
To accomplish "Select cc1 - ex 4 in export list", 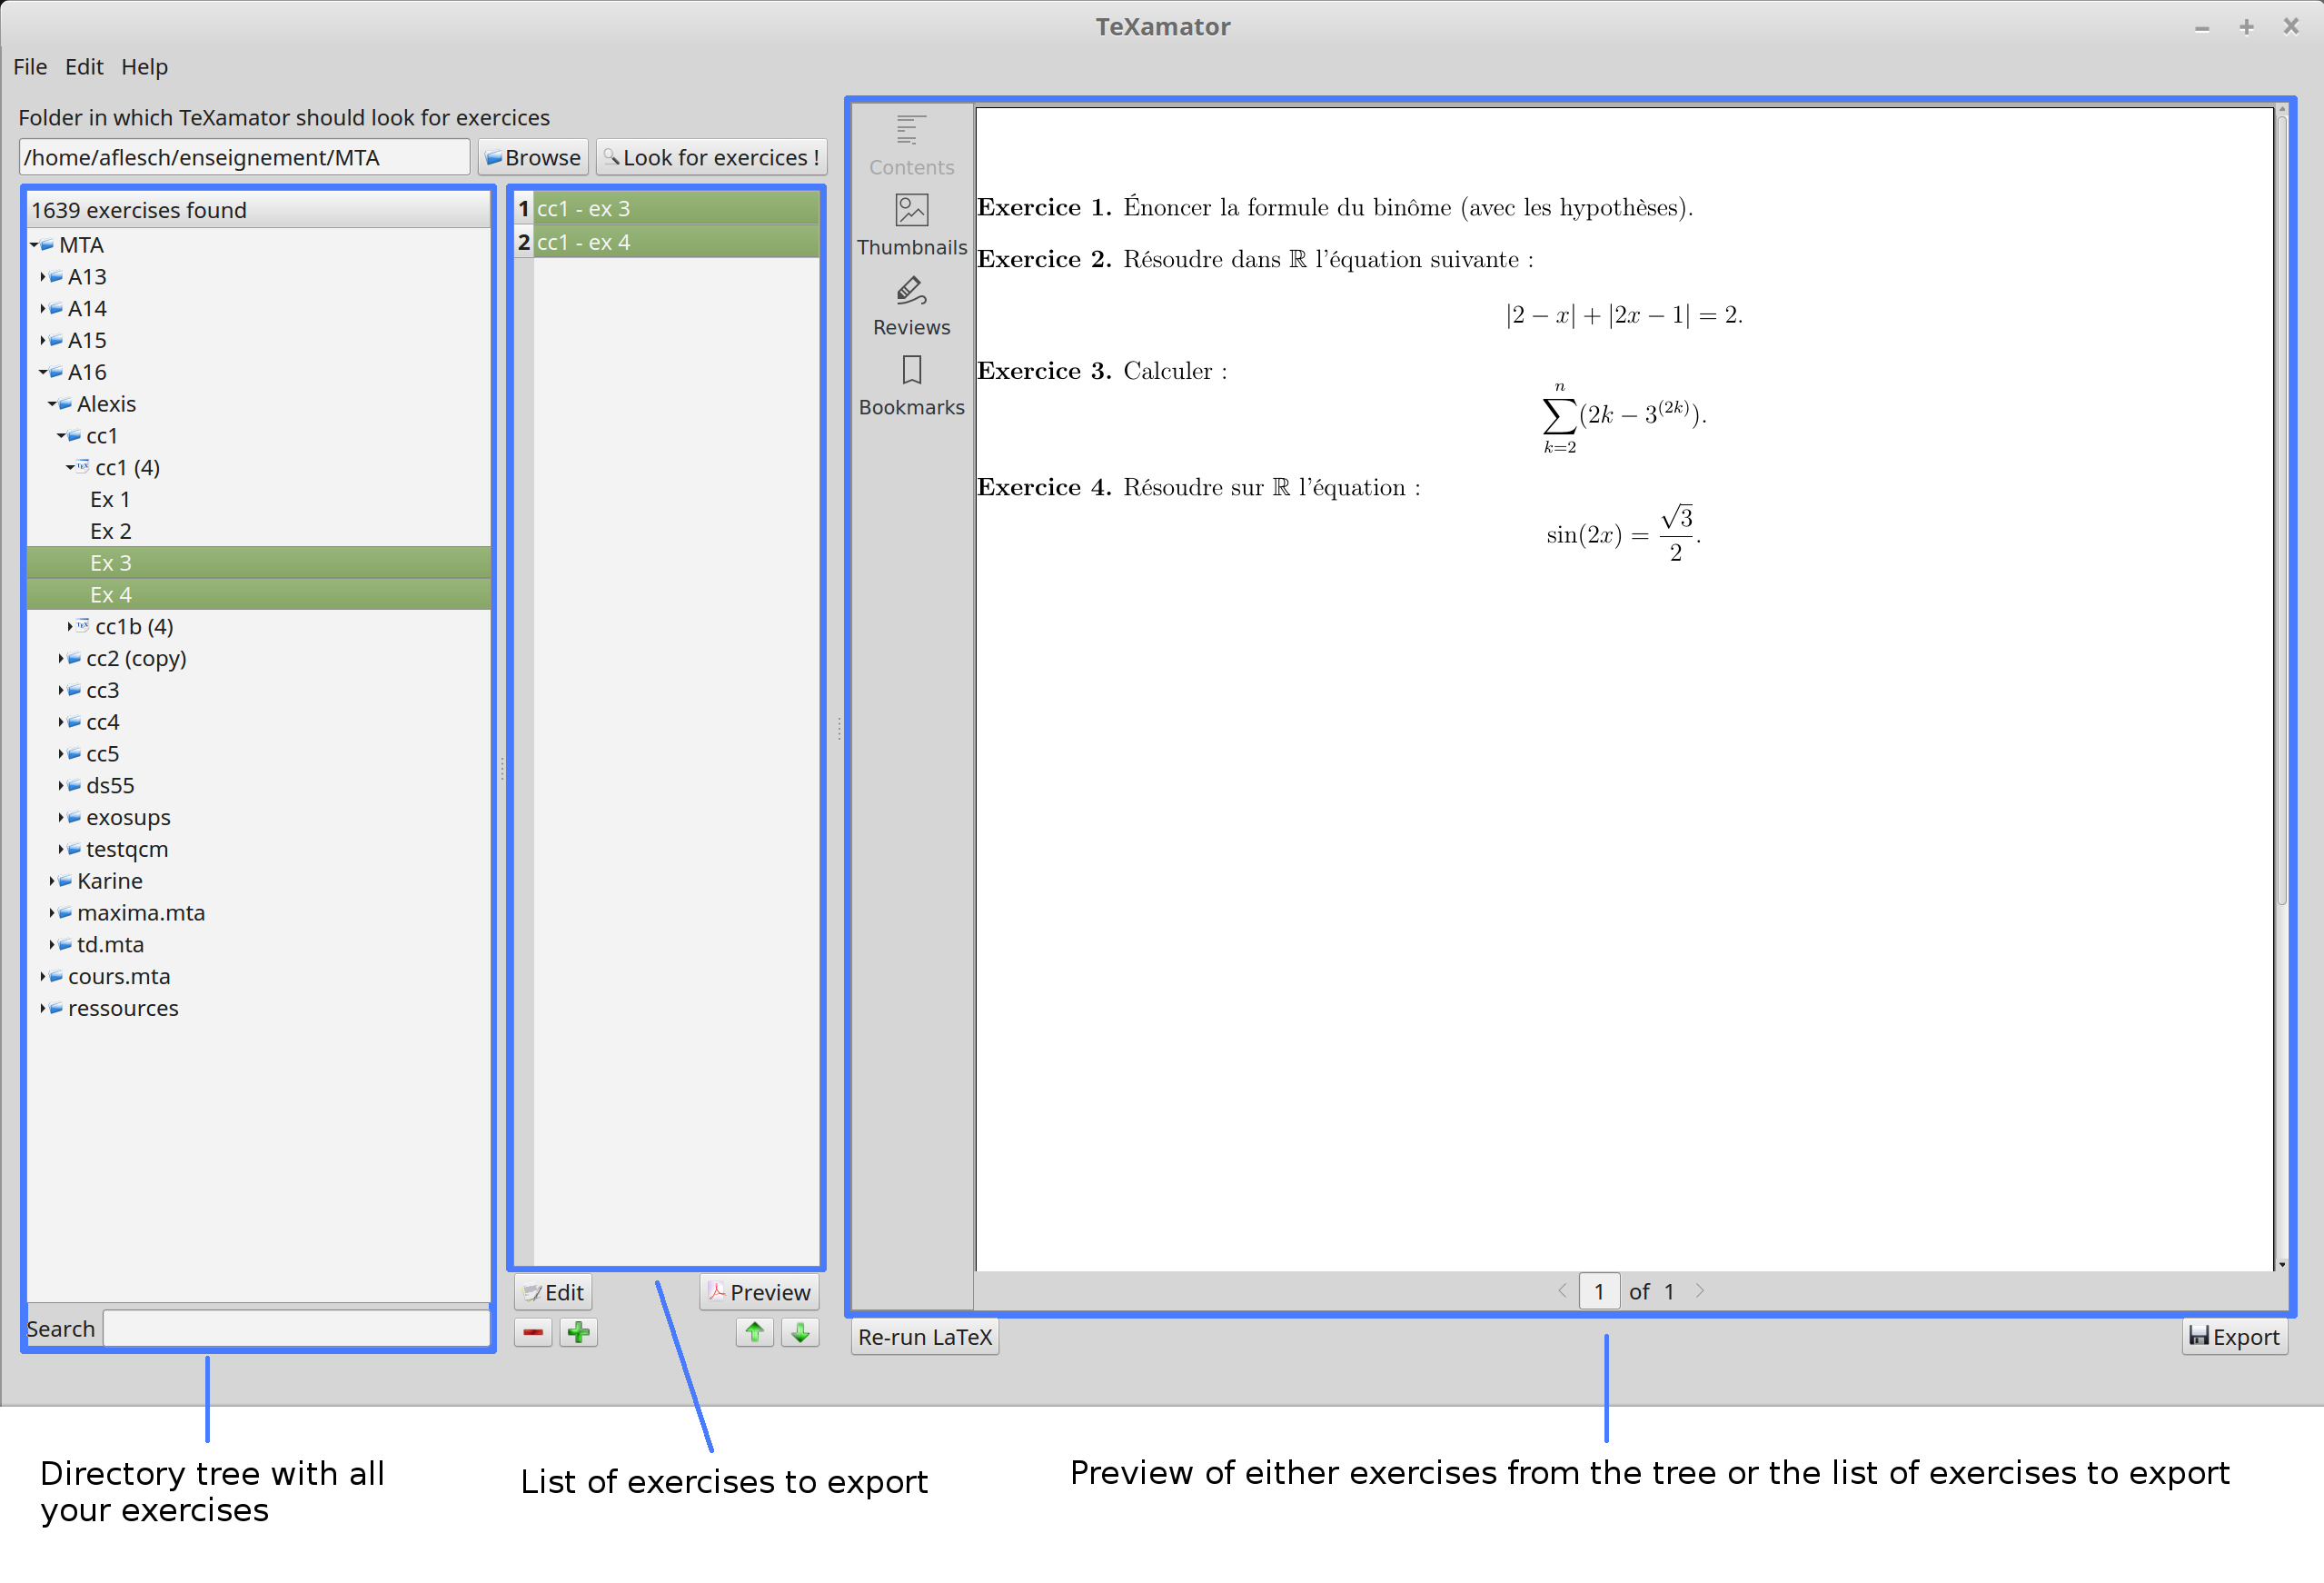I will pyautogui.click(x=676, y=242).
